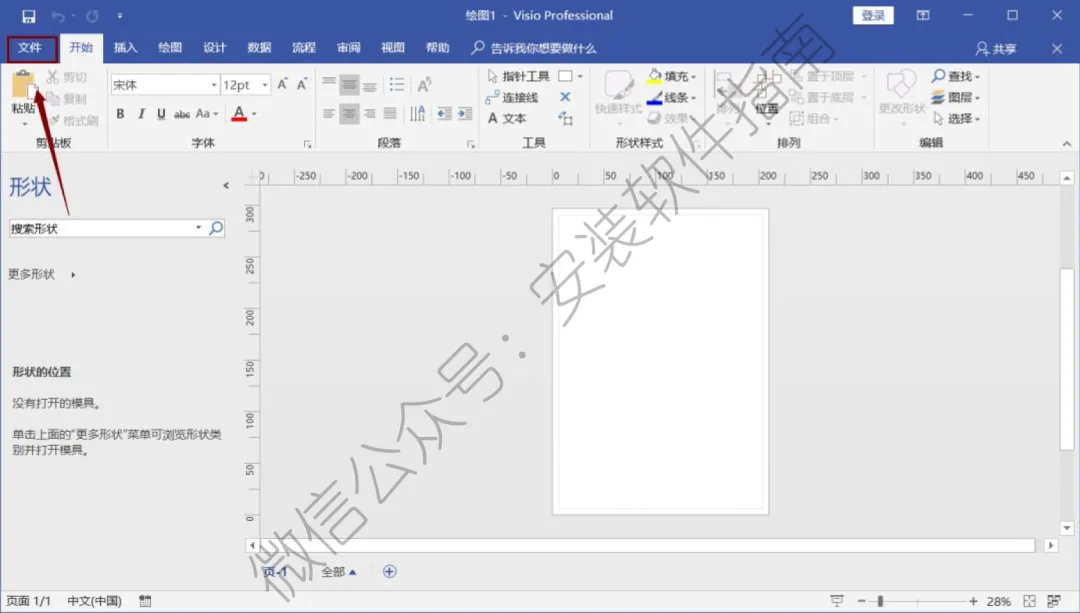
Task: Click the 搜索形状 search field
Action: (x=101, y=228)
